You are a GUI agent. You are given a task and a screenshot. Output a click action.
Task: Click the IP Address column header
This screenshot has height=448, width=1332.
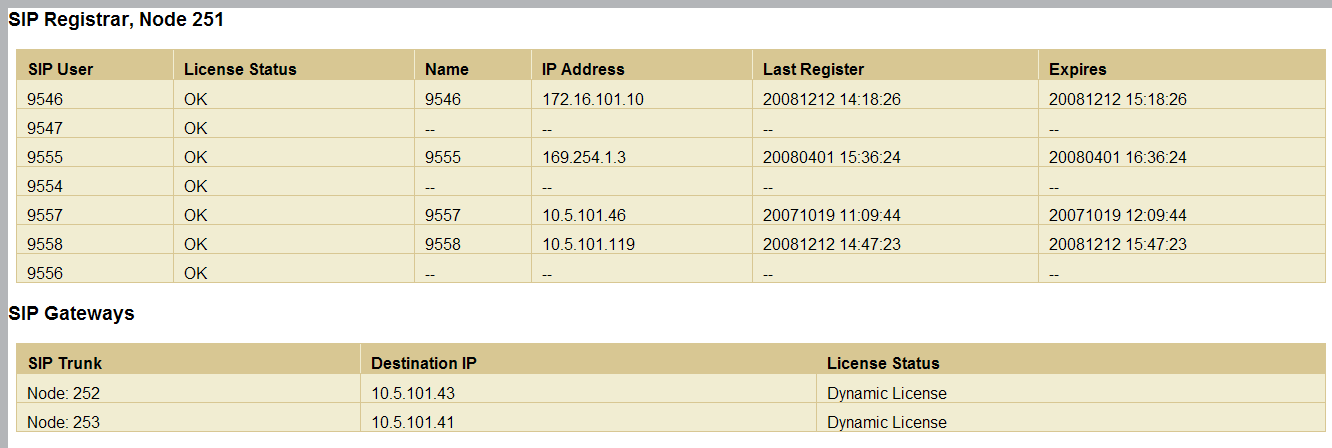pyautogui.click(x=583, y=69)
